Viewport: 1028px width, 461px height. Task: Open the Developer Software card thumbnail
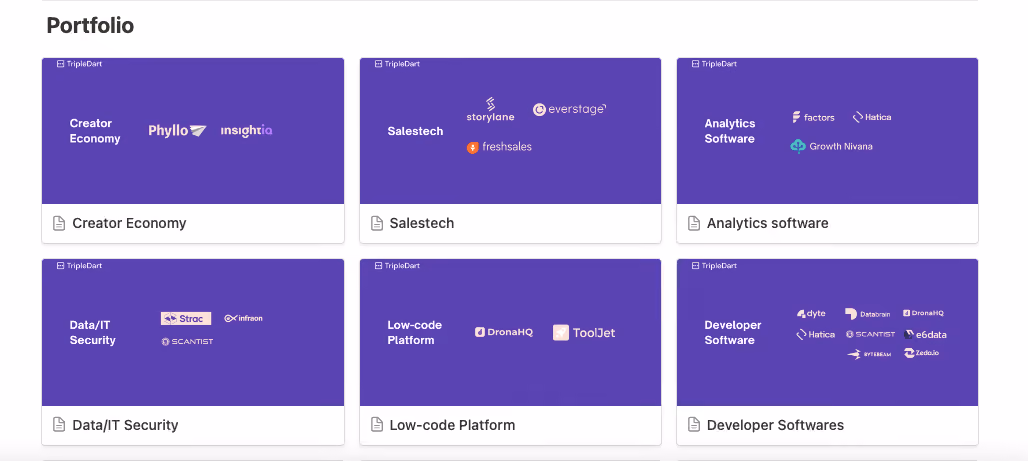point(827,332)
